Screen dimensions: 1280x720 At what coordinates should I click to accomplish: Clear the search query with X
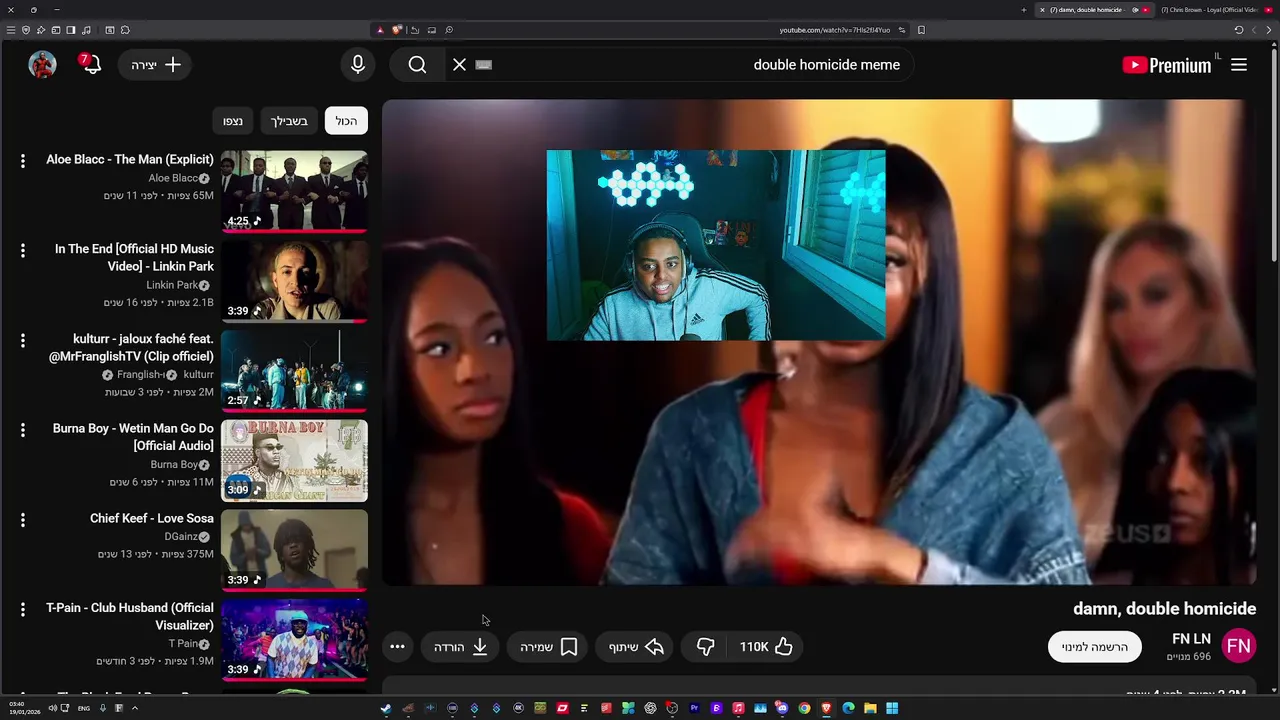tap(459, 65)
